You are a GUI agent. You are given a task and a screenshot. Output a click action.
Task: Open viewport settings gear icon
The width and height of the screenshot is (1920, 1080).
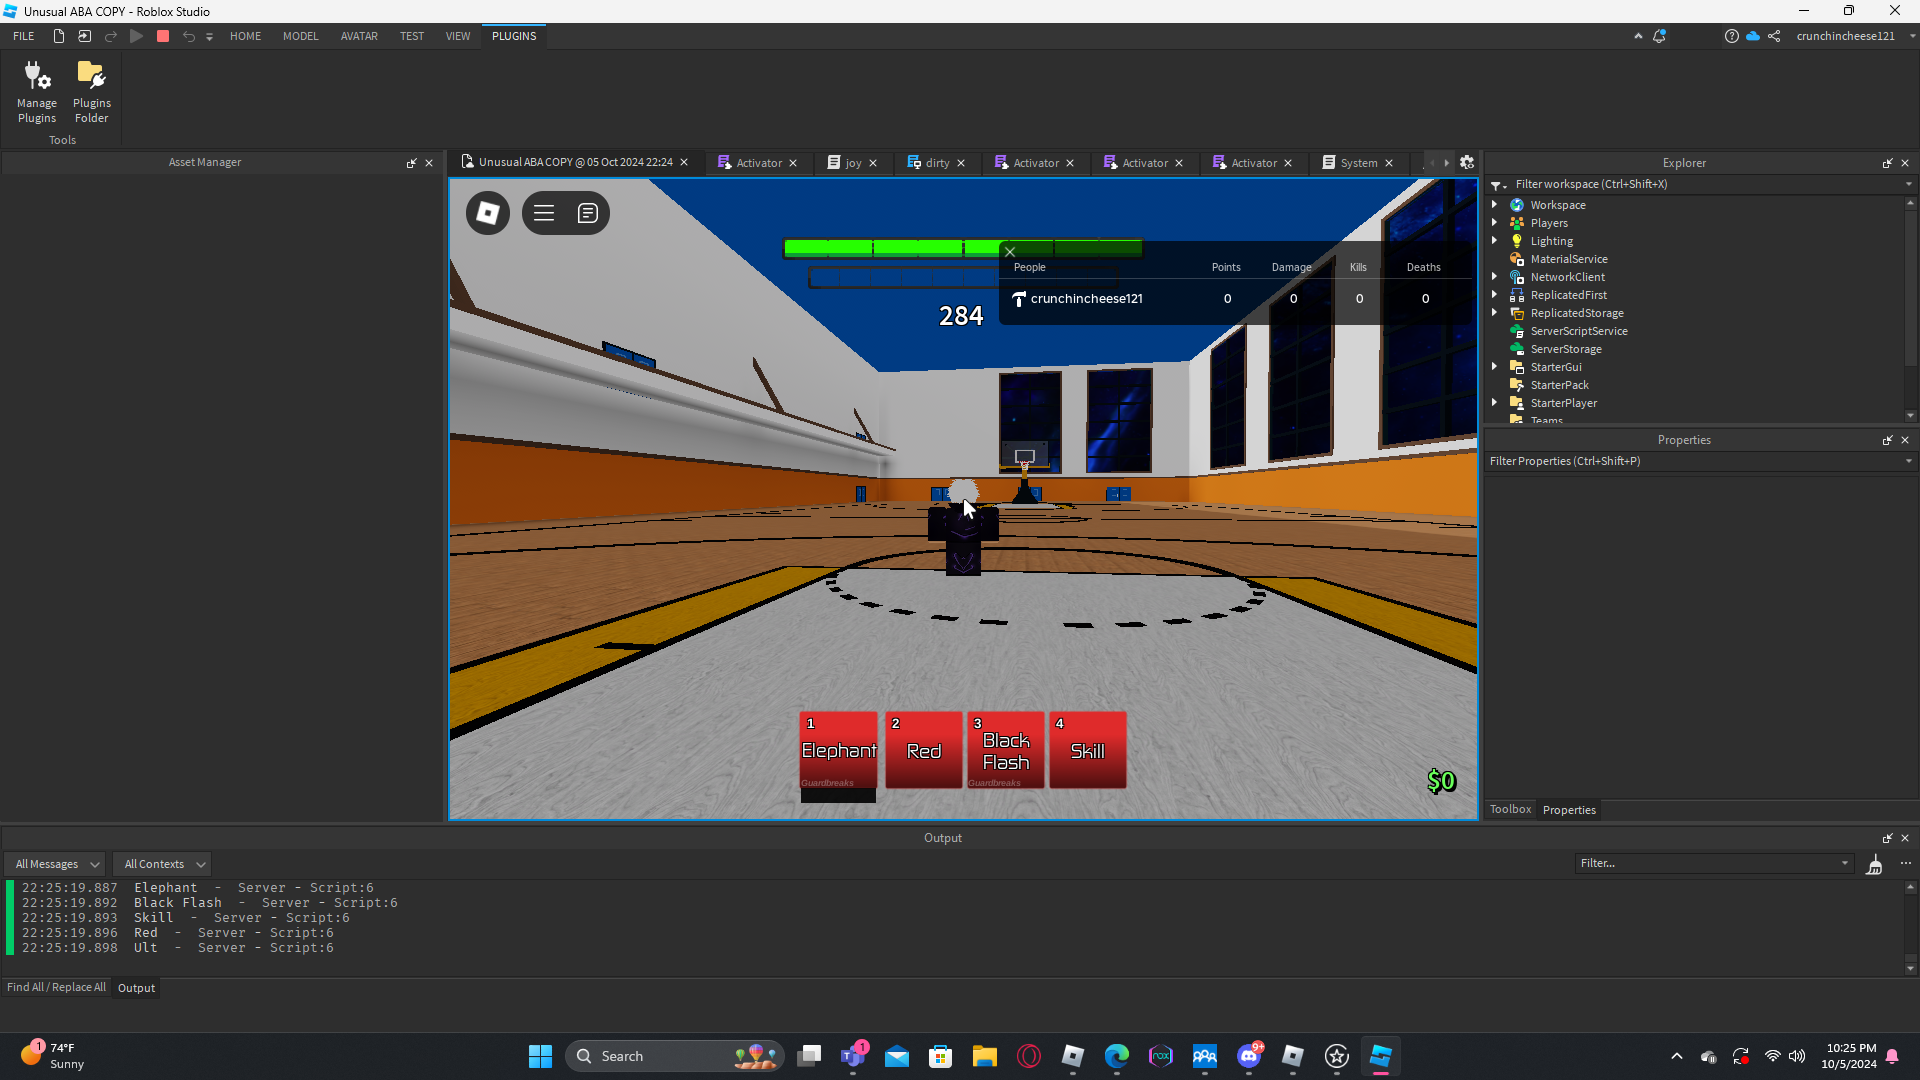click(x=1467, y=163)
